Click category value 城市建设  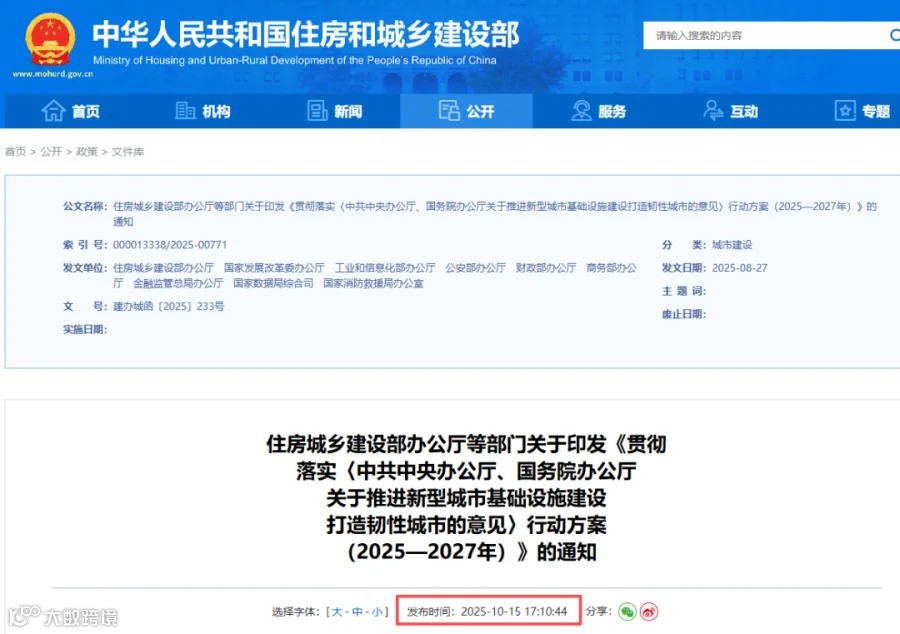[732, 245]
